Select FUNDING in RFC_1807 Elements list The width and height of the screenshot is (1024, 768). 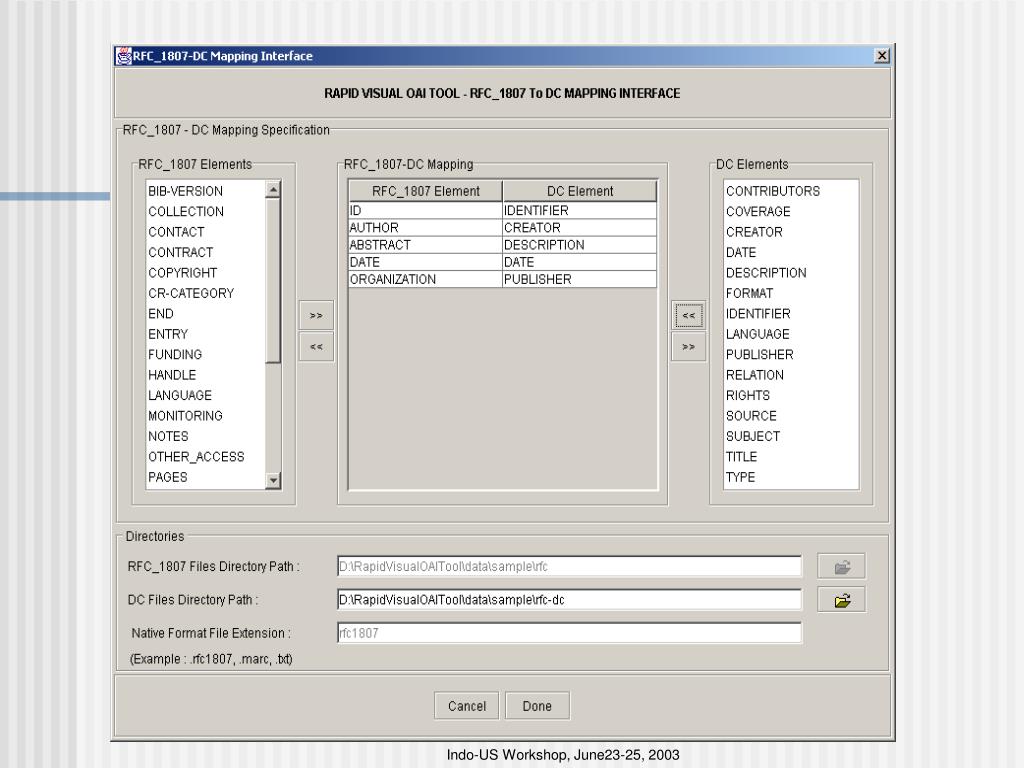[206, 355]
